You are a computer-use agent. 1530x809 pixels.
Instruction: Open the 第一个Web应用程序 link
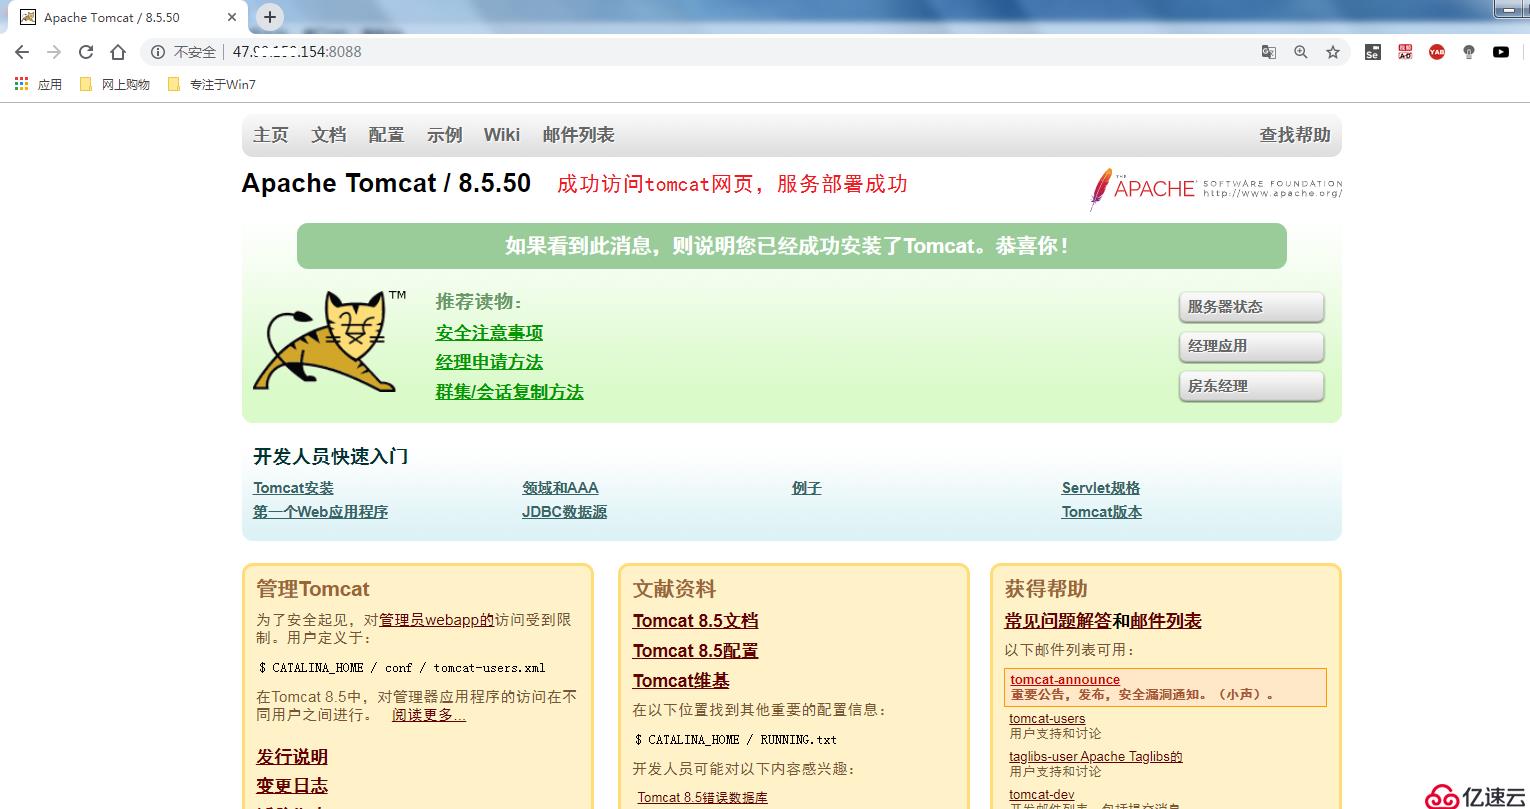pos(320,512)
